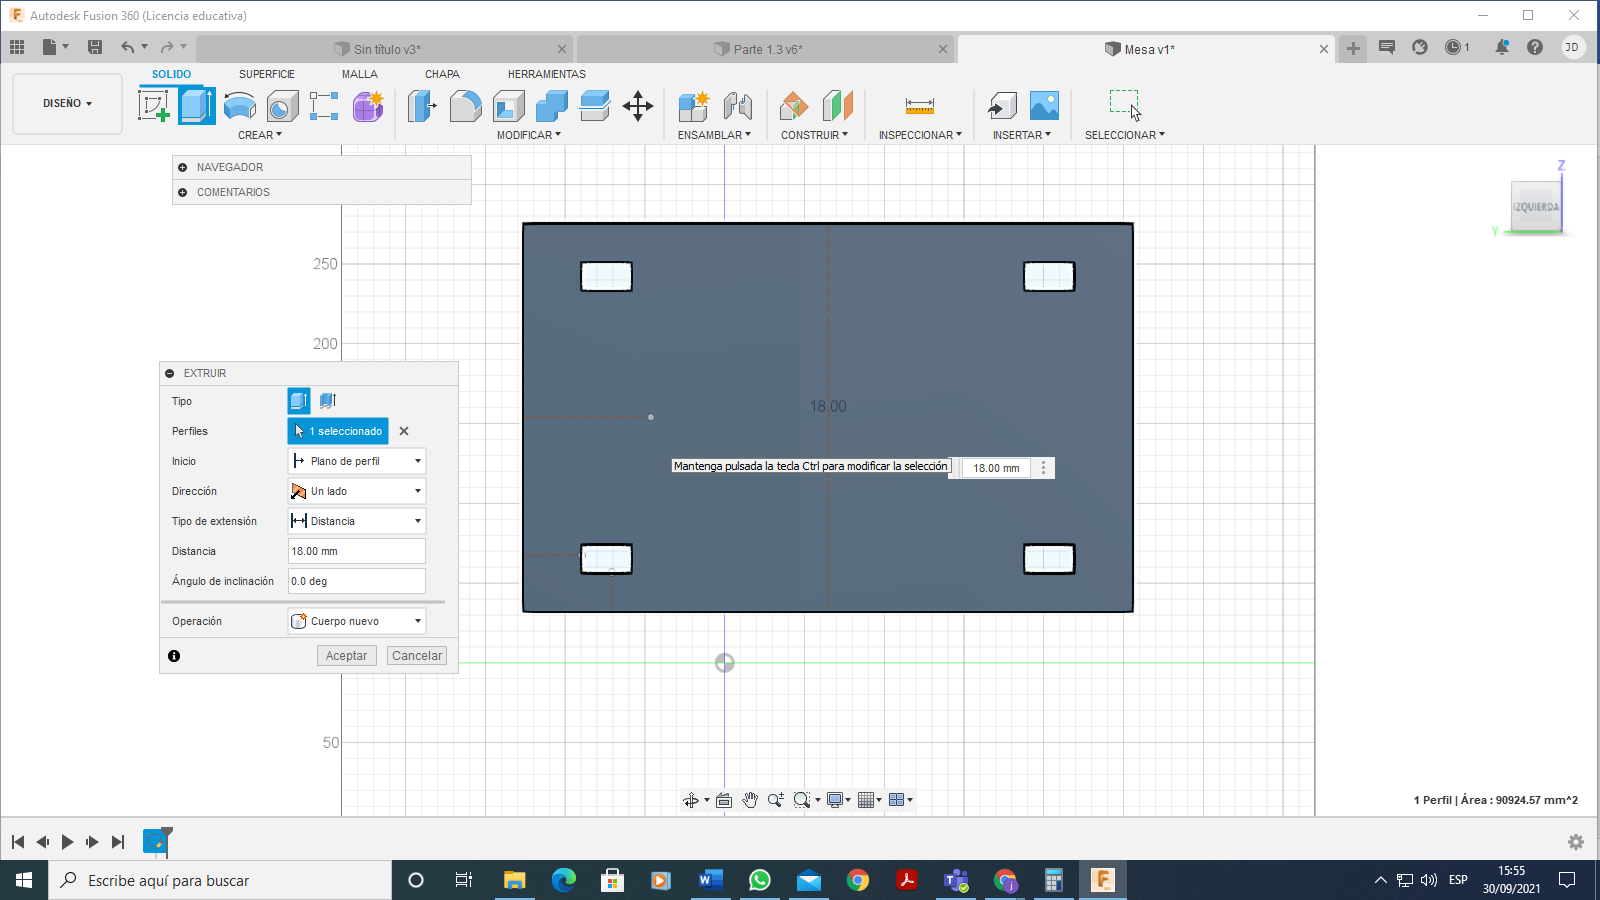
Task: Activate the Extrude tool in the toolbar
Action: [197, 105]
